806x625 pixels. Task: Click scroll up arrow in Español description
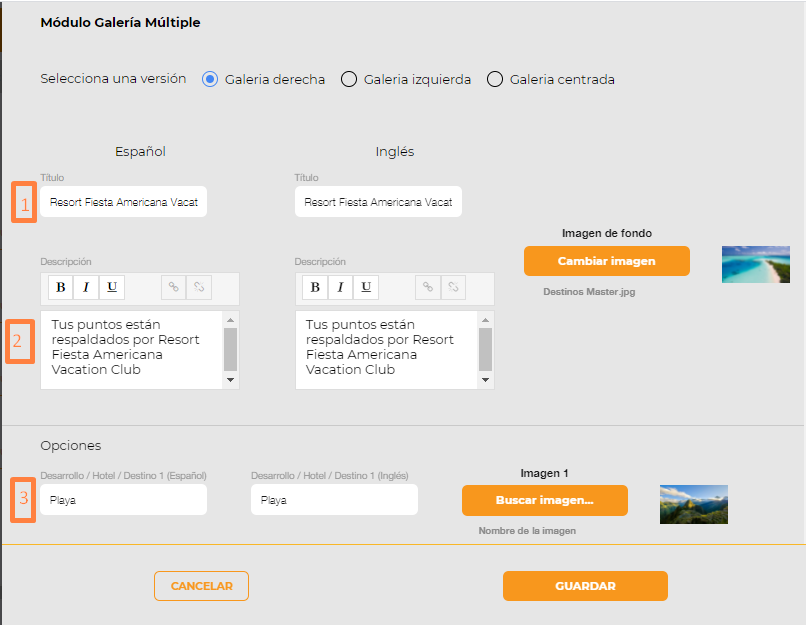(230, 320)
